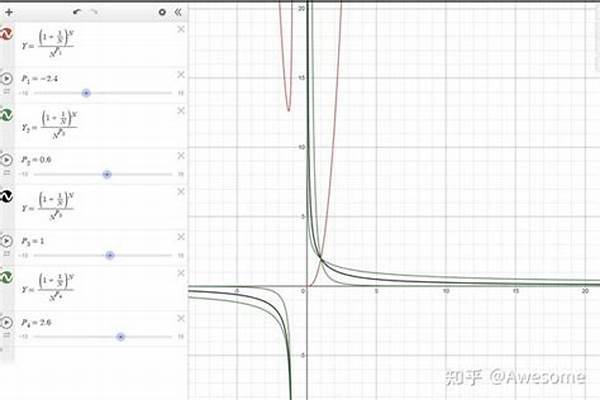The image size is (600, 400).
Task: Delete the P1 = -2.4 slider row
Action: (181, 75)
